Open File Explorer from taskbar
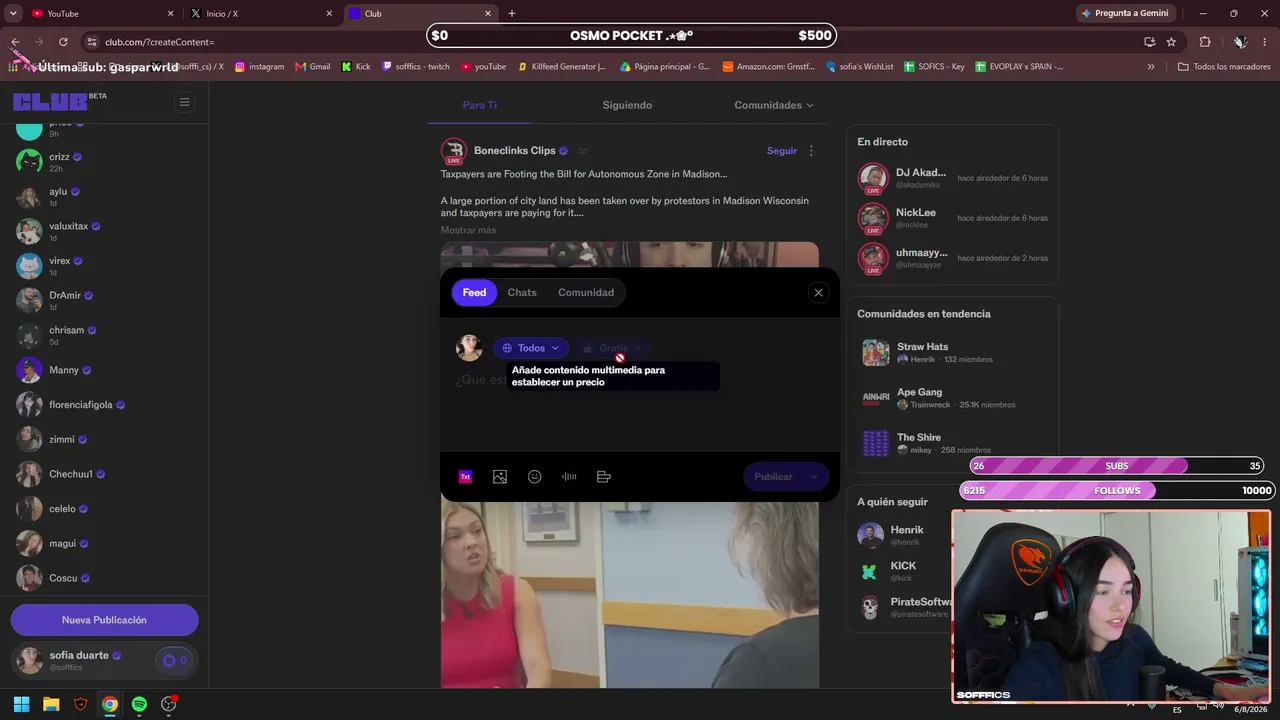This screenshot has width=1280, height=720. pyautogui.click(x=51, y=704)
